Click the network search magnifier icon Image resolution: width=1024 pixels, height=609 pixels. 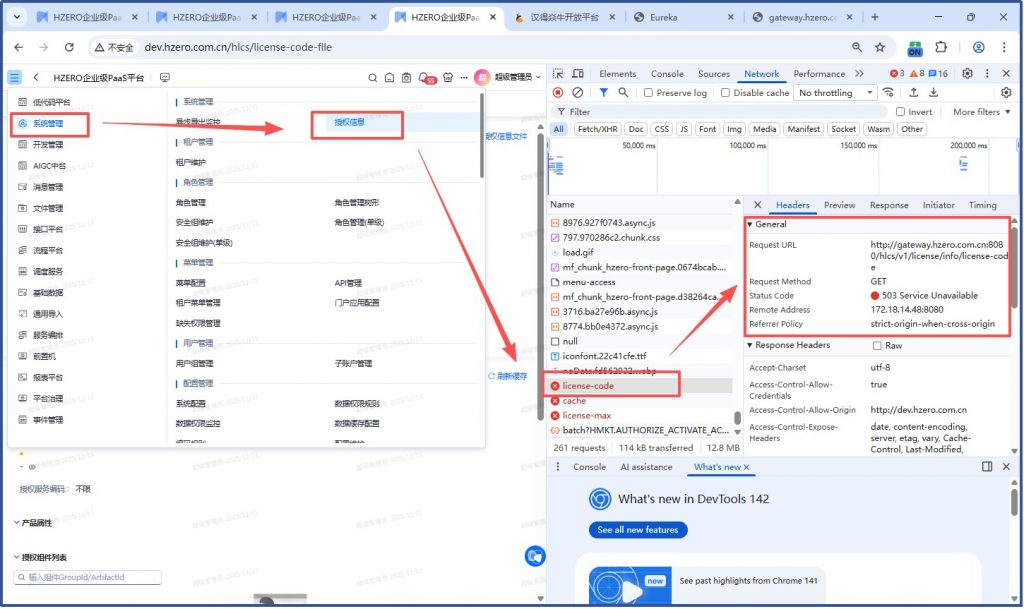pos(623,93)
